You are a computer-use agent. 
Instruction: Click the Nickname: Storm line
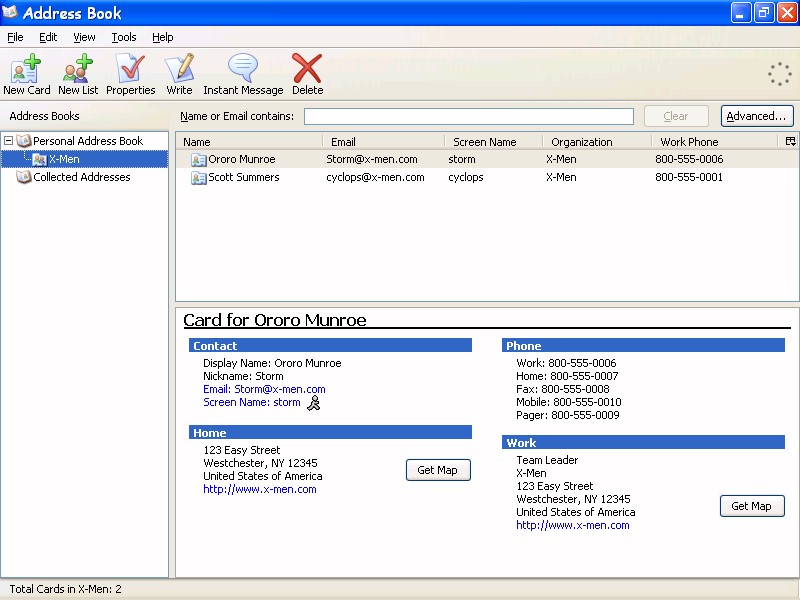point(243,377)
